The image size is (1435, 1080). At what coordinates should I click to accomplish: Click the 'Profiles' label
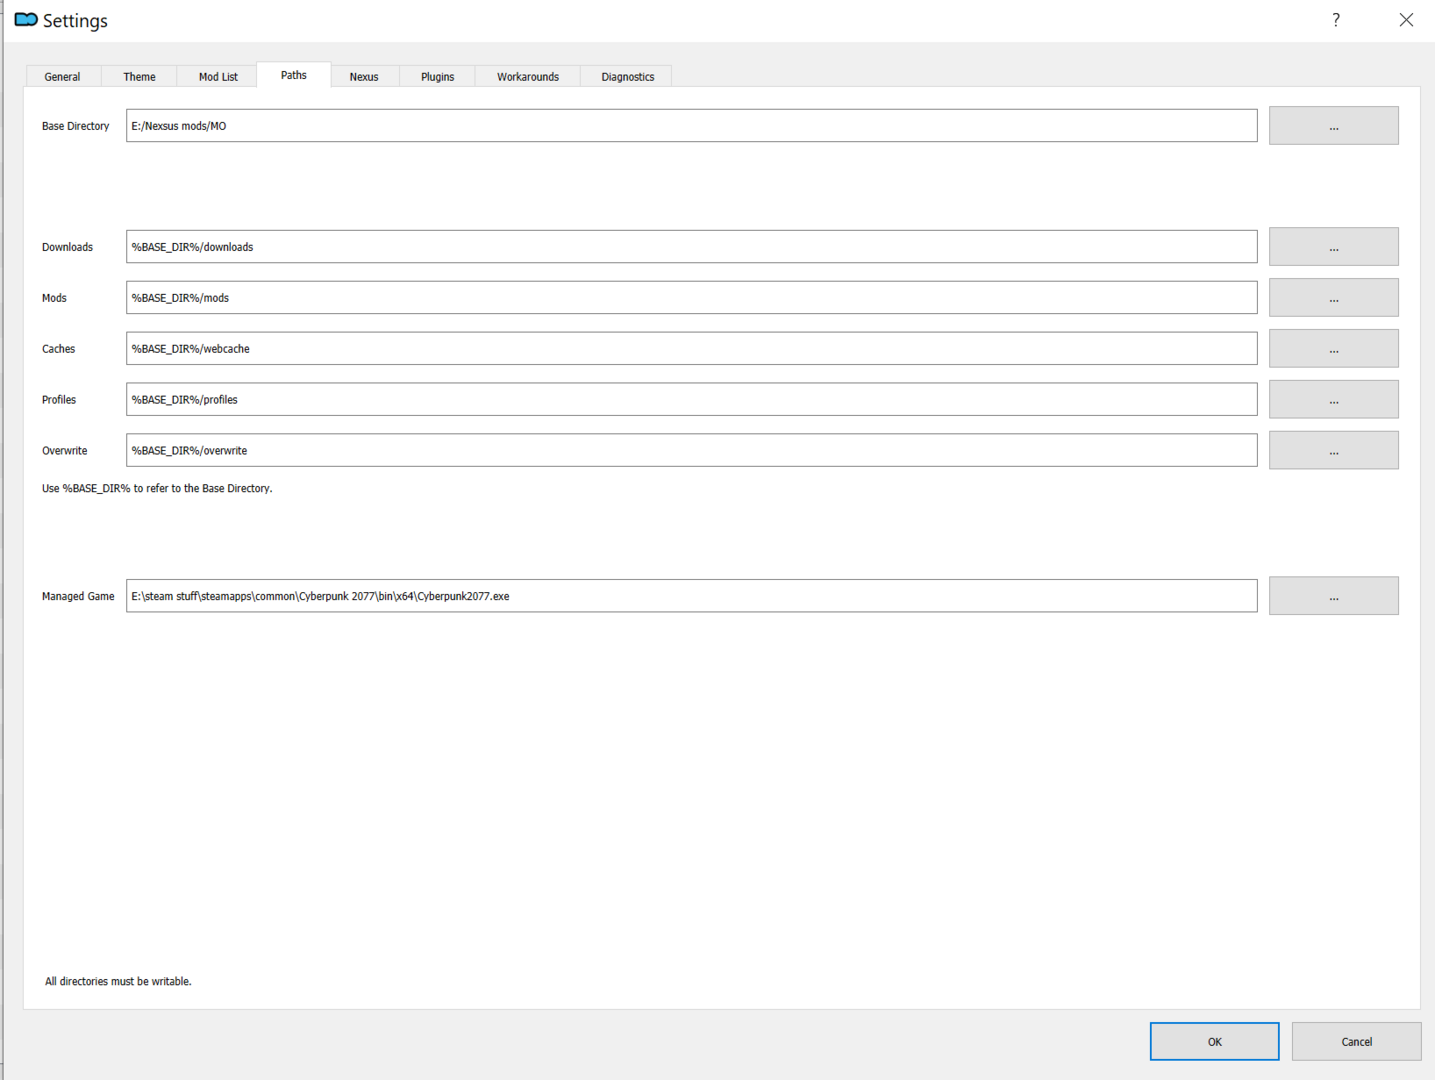[59, 400]
